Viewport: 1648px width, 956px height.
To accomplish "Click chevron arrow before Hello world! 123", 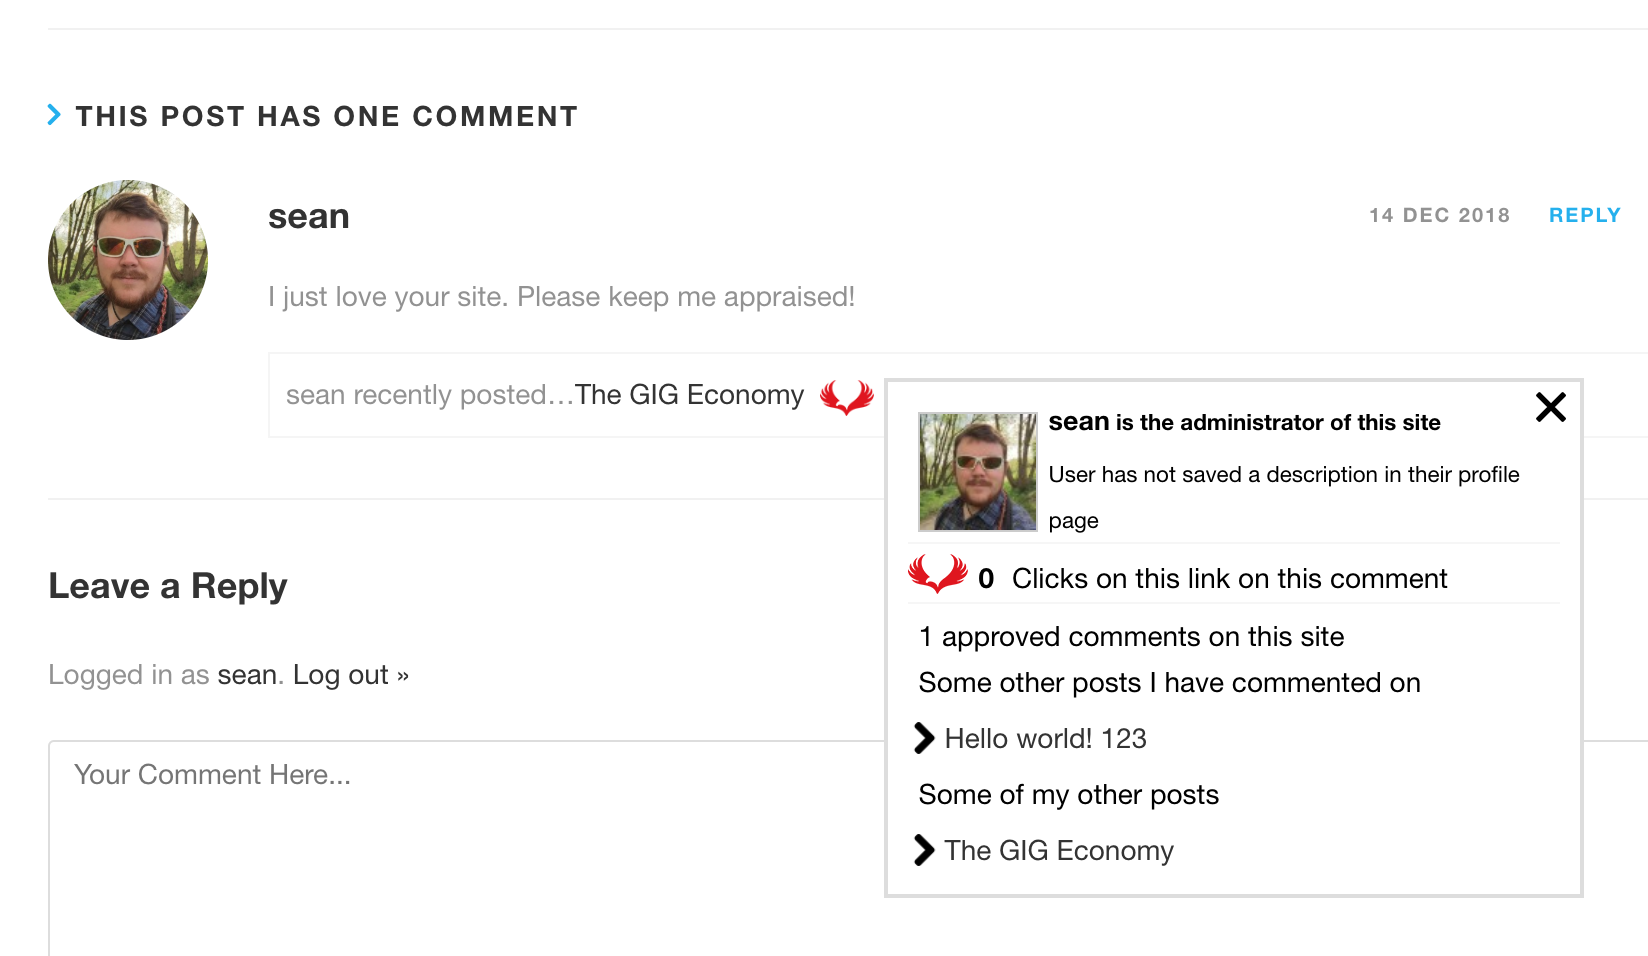I will [925, 738].
